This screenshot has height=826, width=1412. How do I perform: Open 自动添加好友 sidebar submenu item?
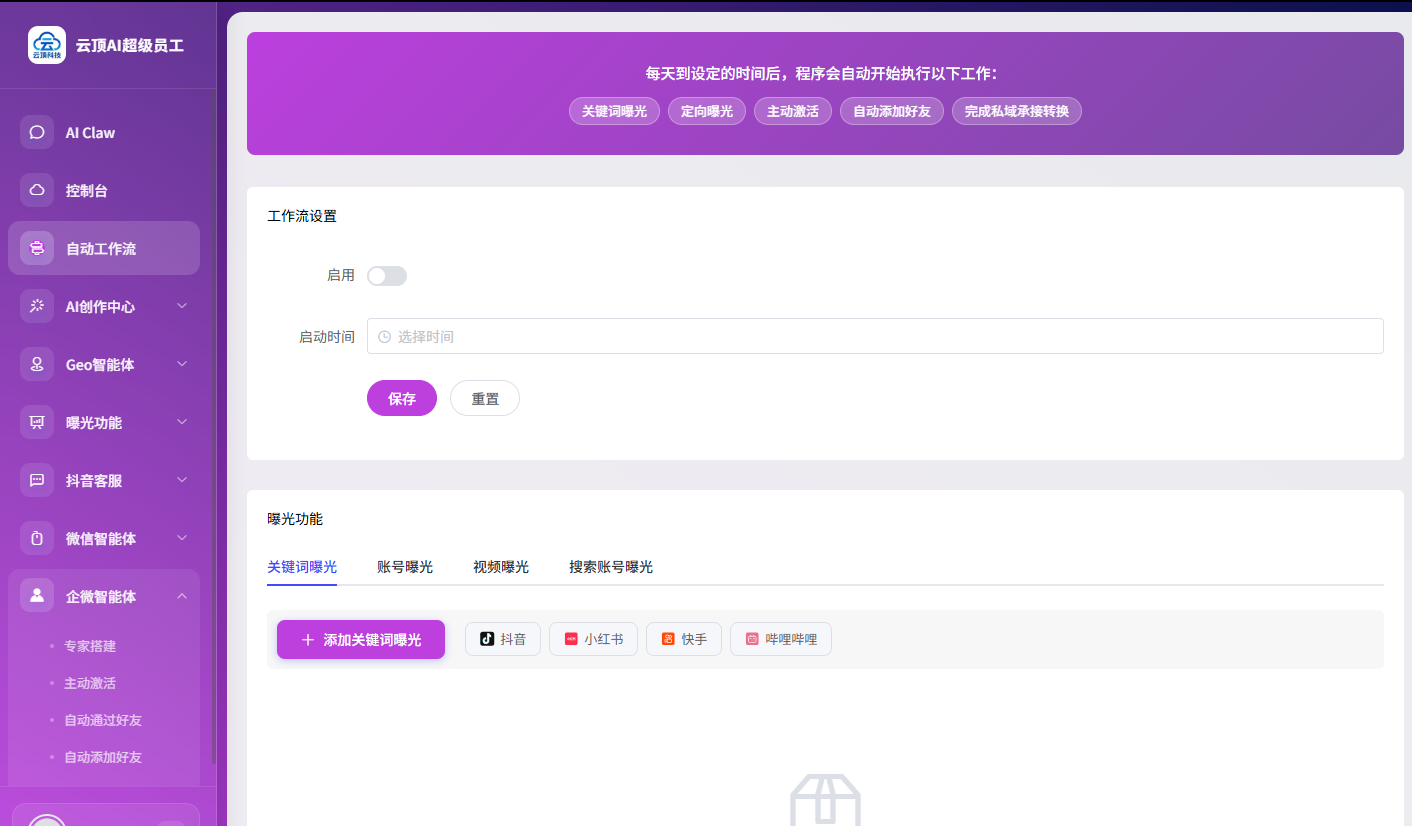tap(103, 757)
